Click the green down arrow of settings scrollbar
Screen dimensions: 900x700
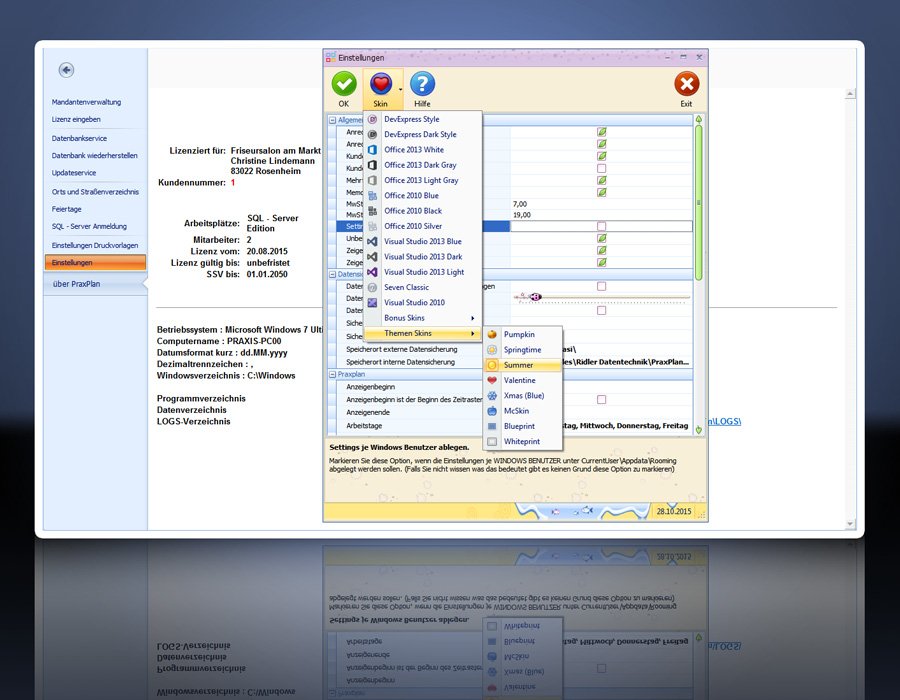(x=699, y=429)
